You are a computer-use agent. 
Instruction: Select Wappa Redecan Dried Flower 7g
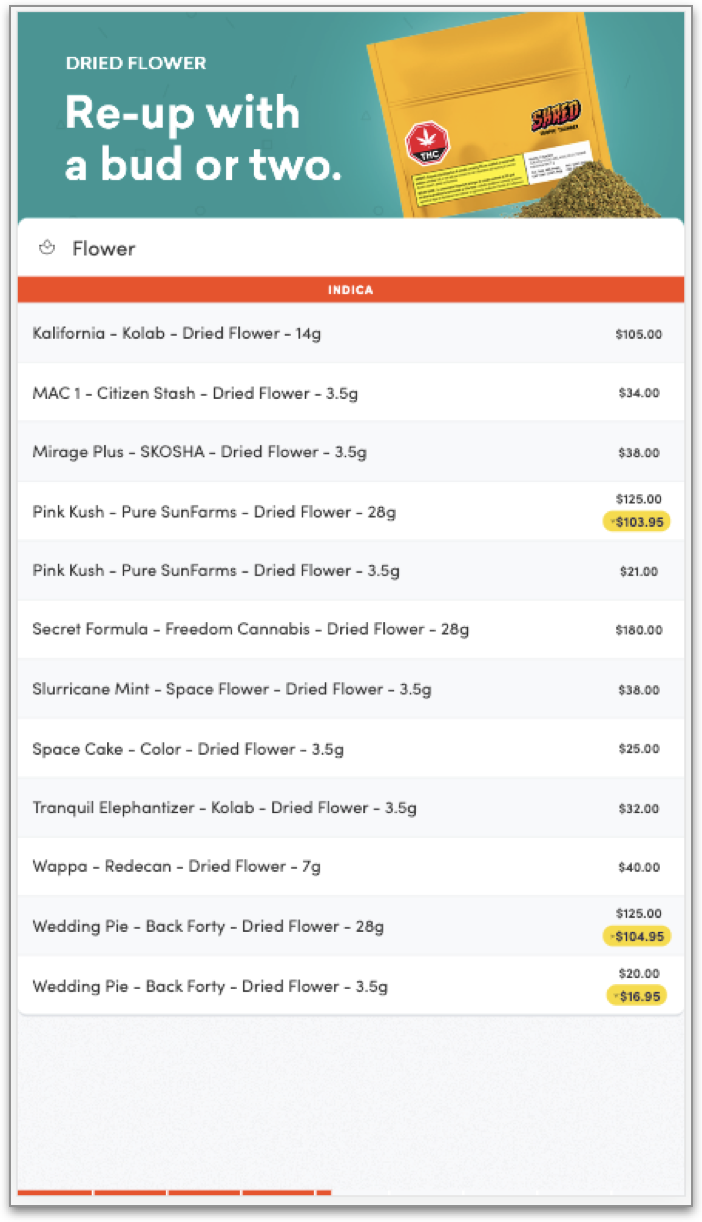tap(176, 867)
